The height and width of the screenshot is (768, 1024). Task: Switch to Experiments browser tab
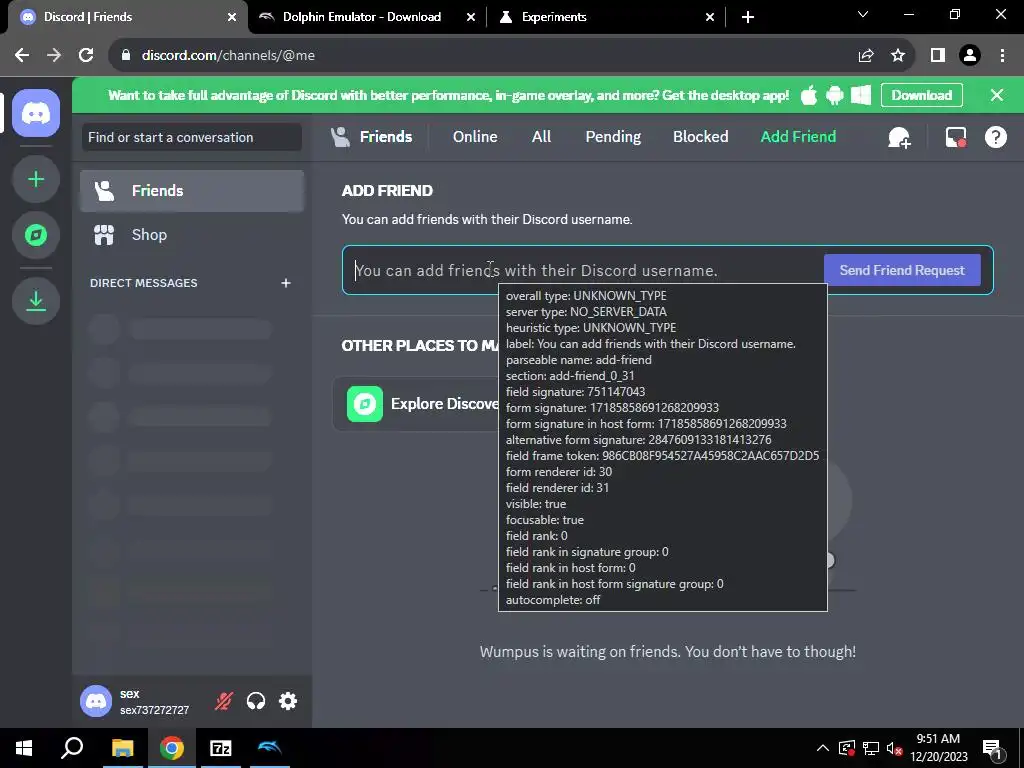pyautogui.click(x=554, y=17)
